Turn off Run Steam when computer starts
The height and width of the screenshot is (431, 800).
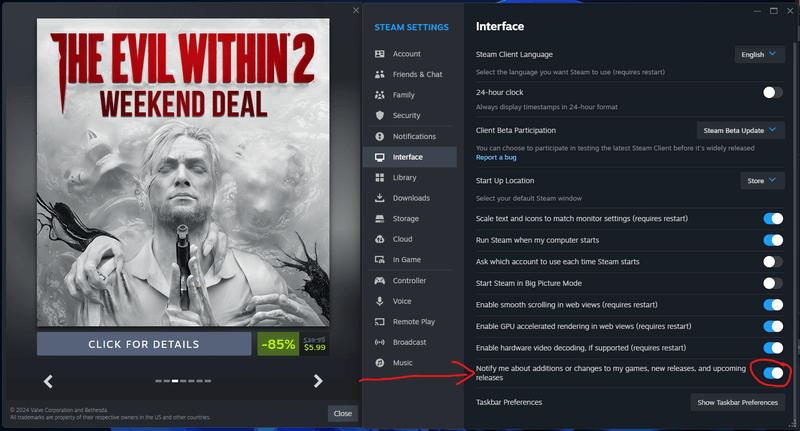tap(772, 240)
